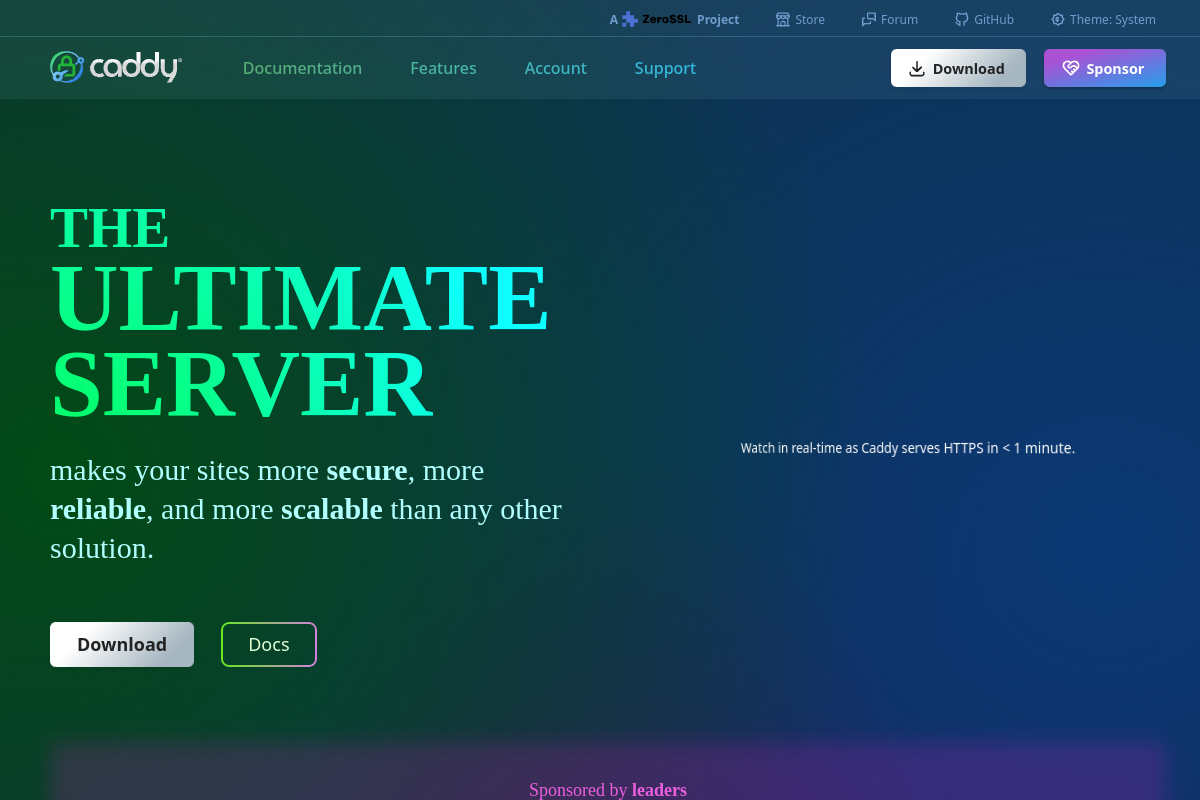1200x800 pixels.
Task: Open the Forum via its chat icon
Action: pyautogui.click(x=869, y=19)
